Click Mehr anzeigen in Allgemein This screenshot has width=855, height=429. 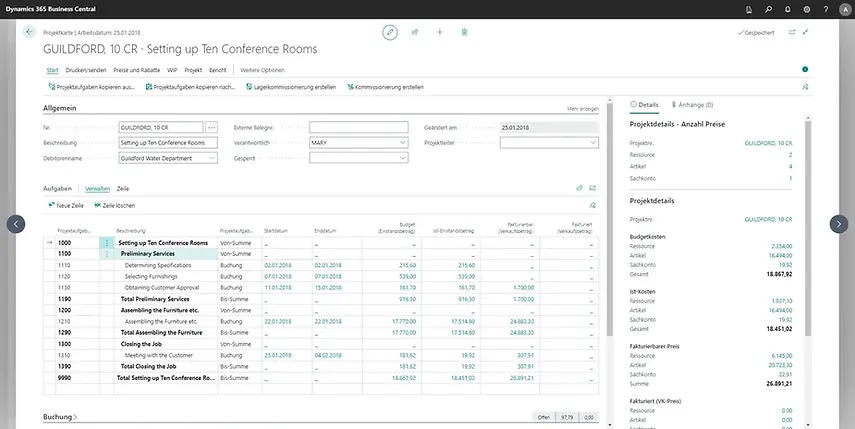pos(583,109)
